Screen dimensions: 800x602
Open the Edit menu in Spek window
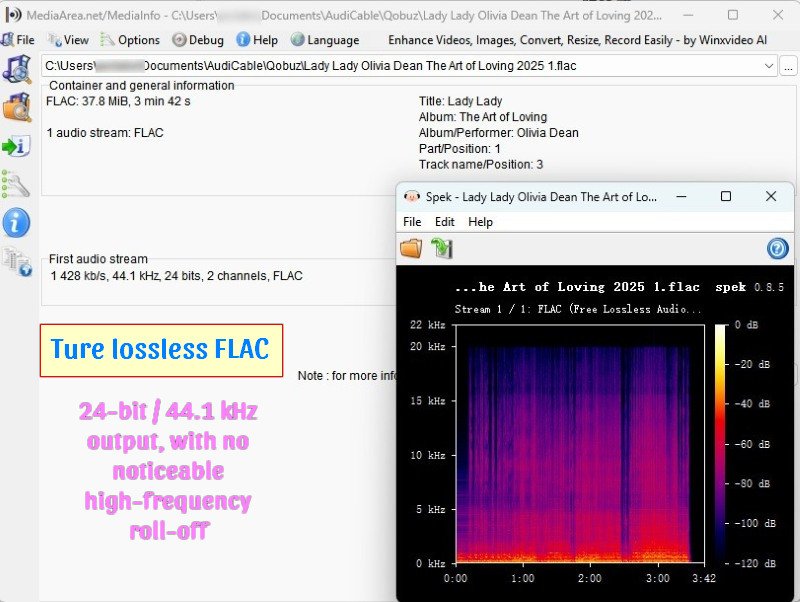click(444, 222)
